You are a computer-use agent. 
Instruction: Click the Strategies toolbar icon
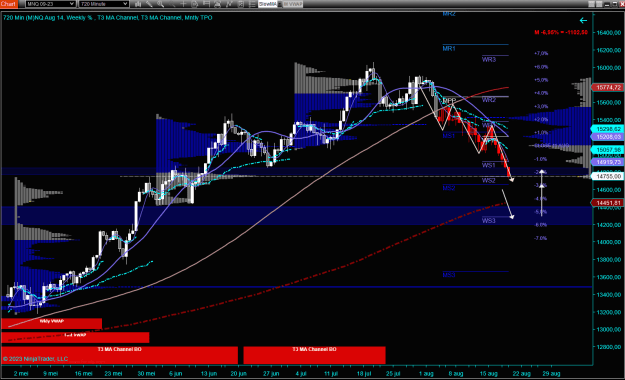240,4
